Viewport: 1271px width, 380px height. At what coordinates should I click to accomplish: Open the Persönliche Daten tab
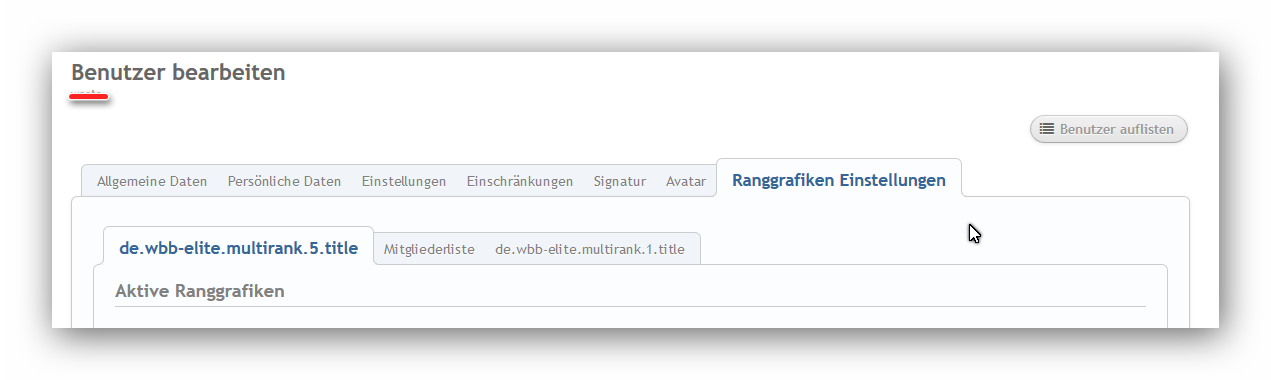[284, 181]
